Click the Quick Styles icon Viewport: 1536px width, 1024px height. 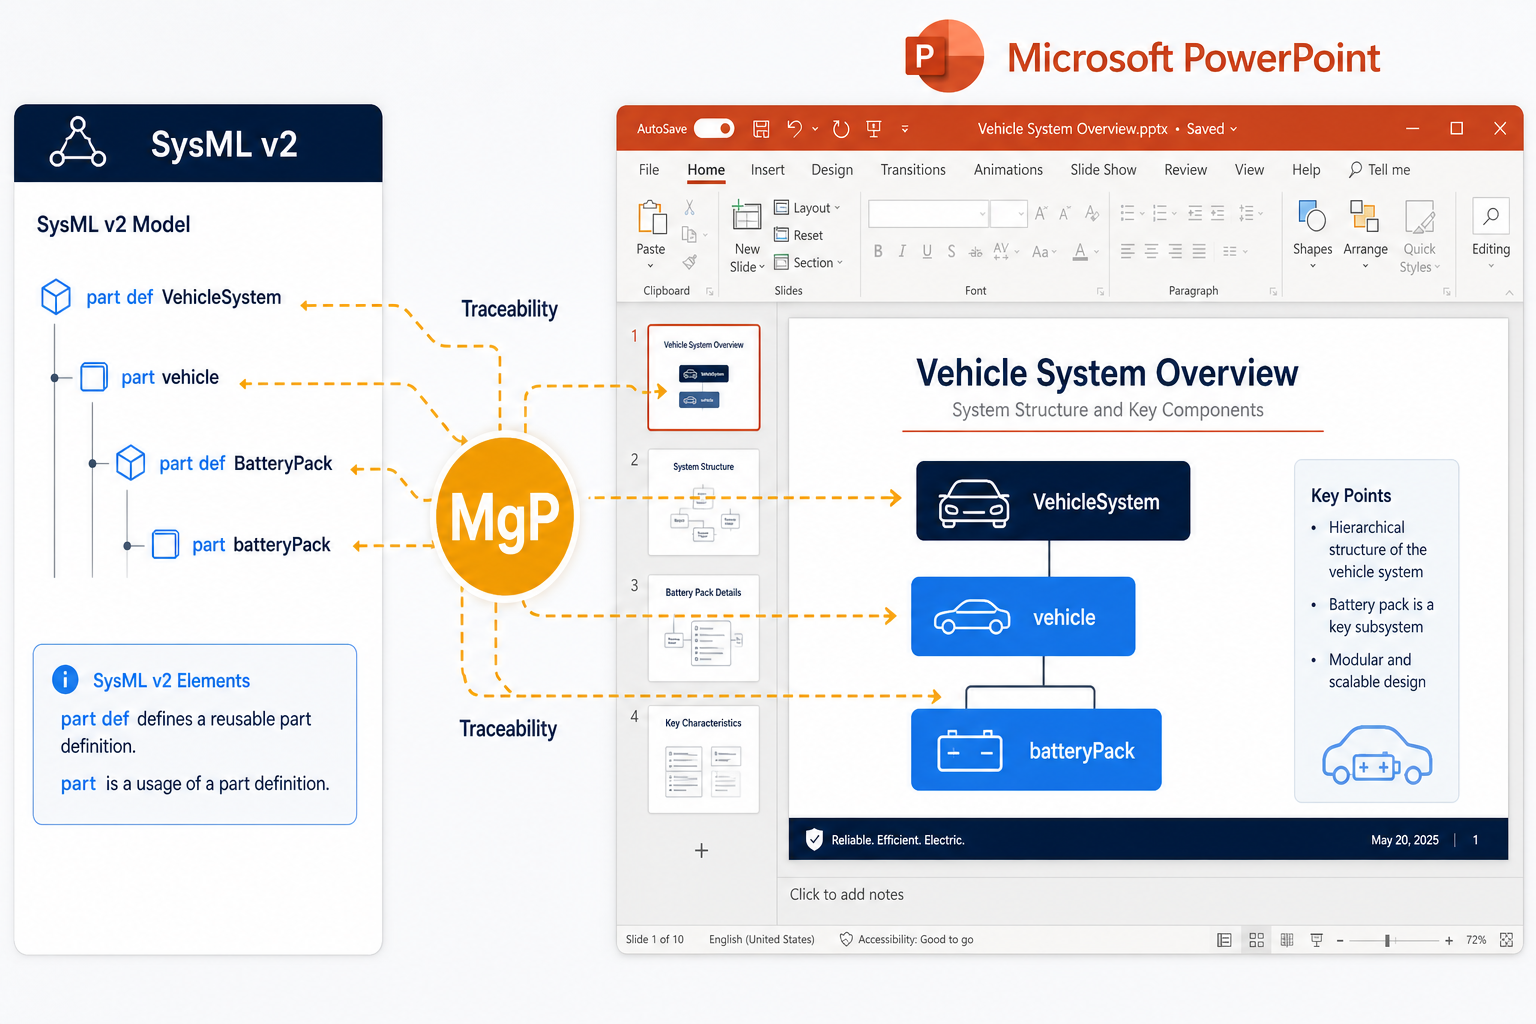(1420, 216)
